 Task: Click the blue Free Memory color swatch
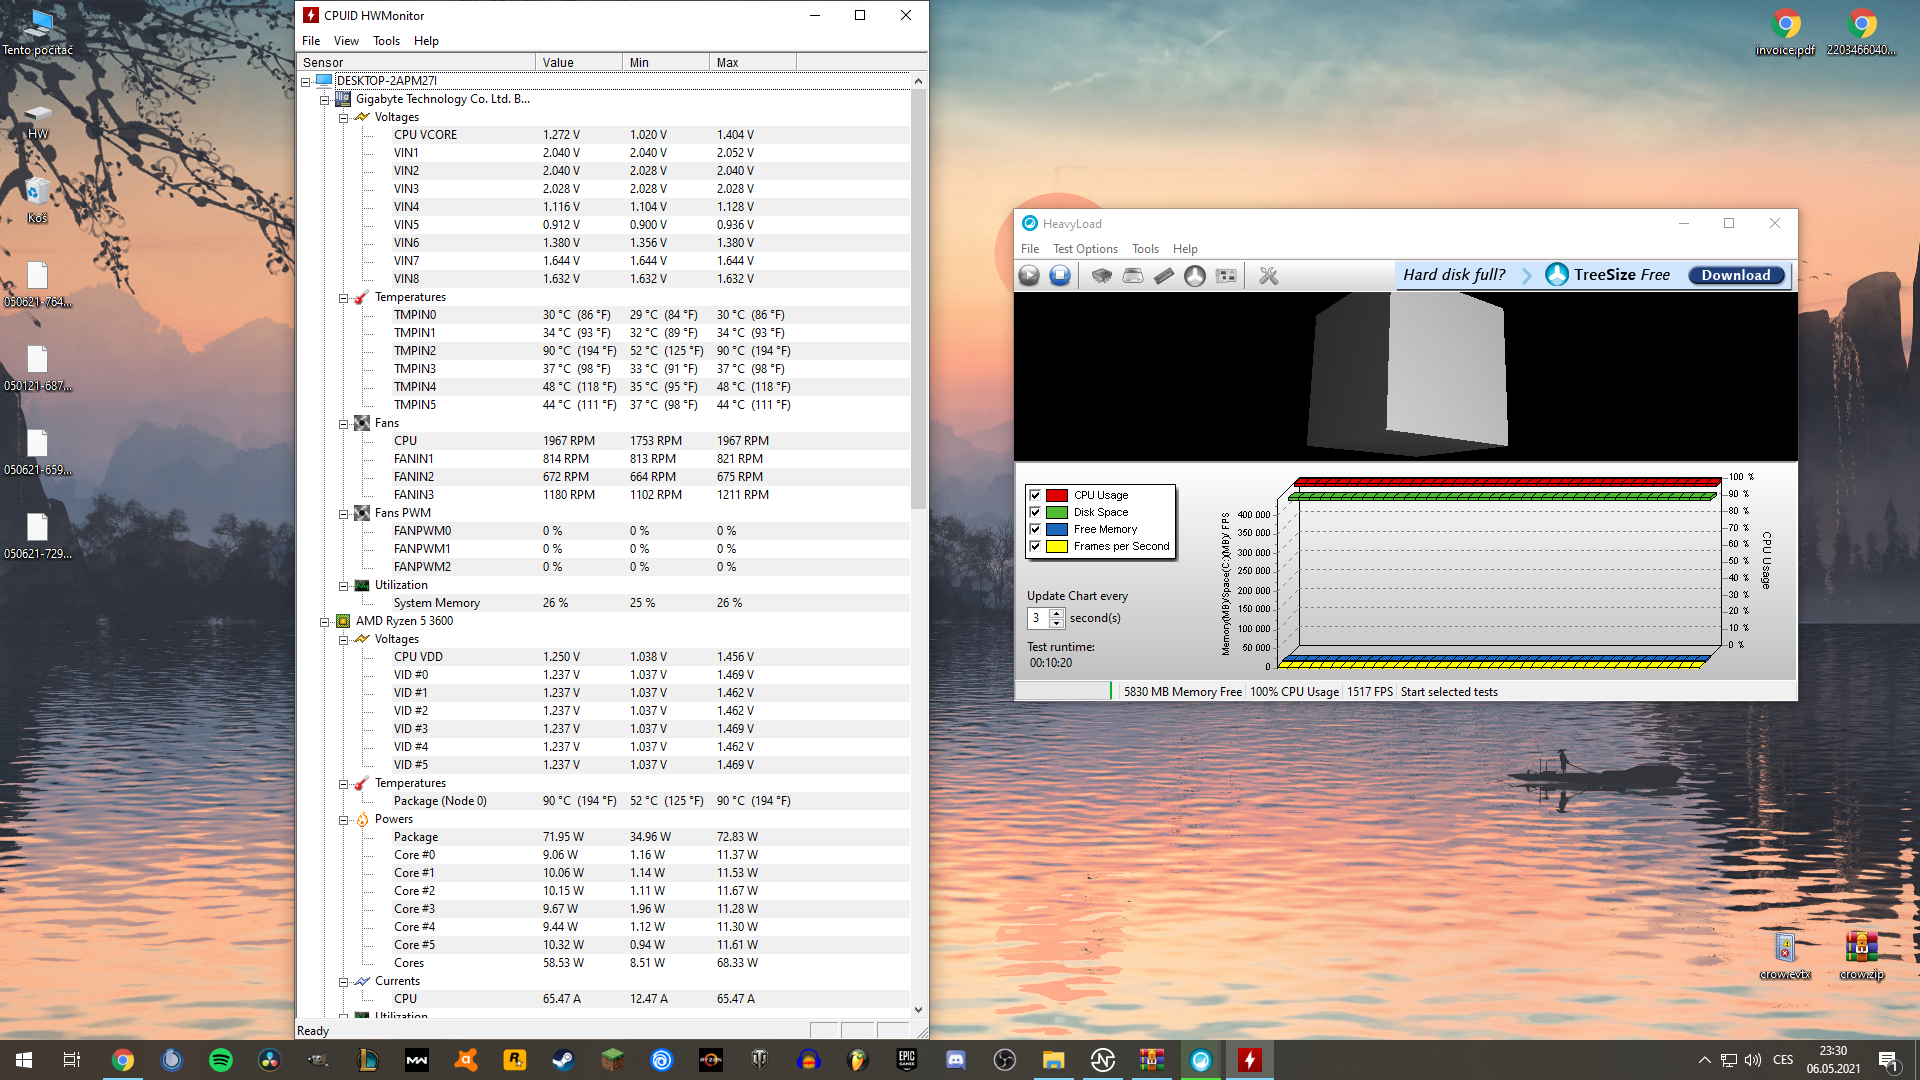coord(1057,529)
